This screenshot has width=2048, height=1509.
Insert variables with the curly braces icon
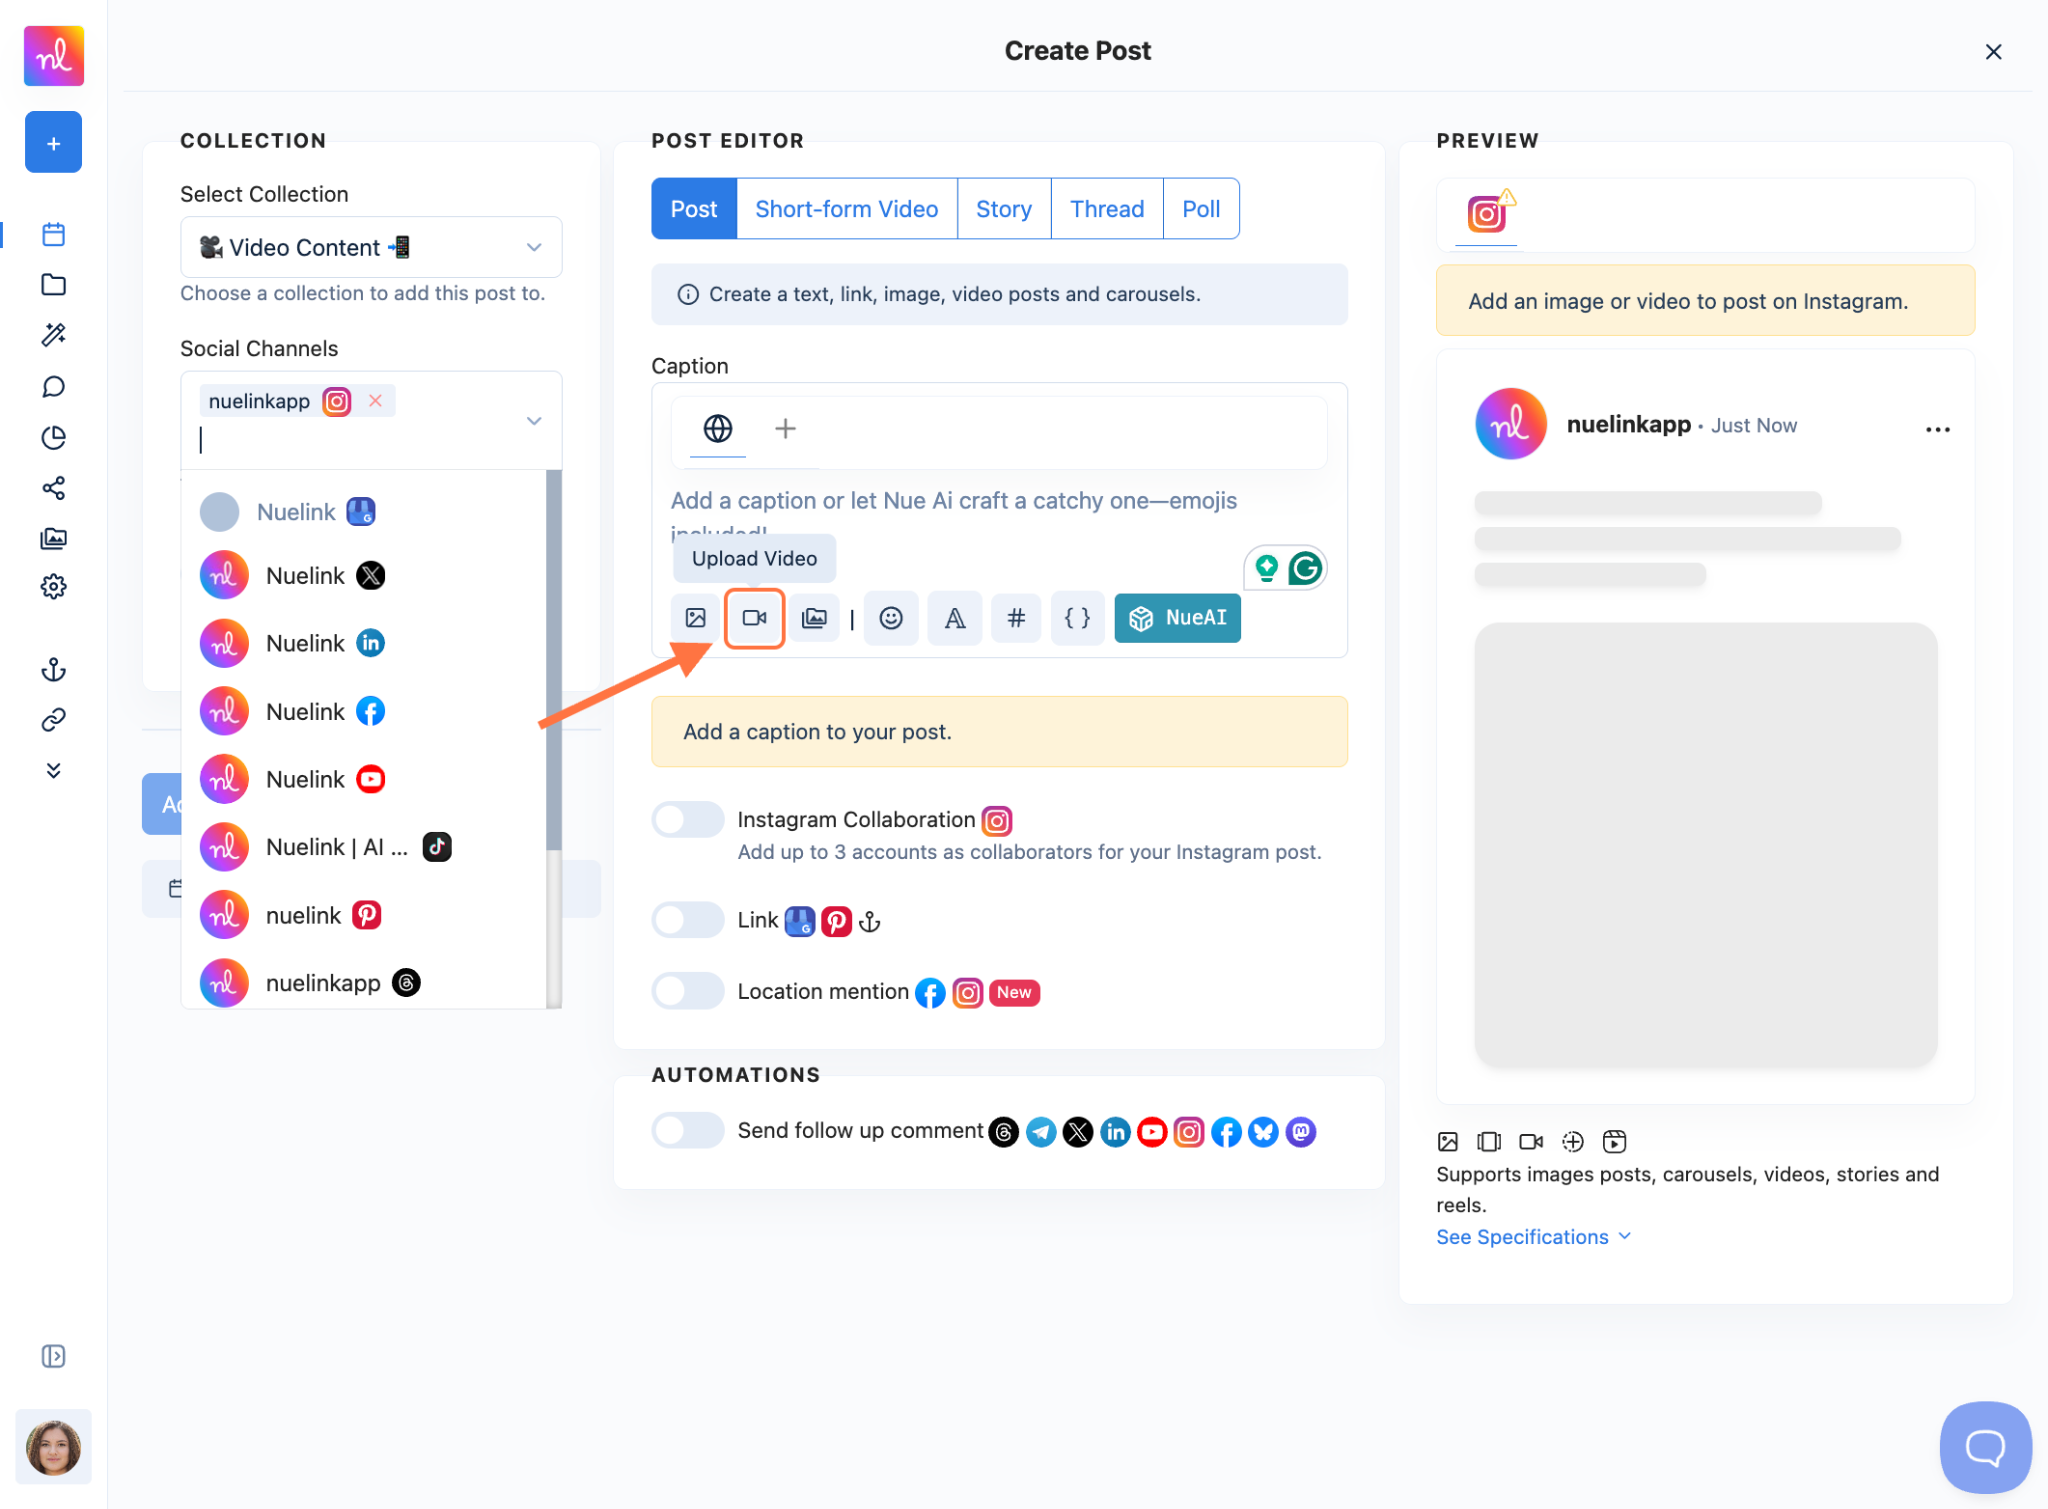pyautogui.click(x=1076, y=618)
